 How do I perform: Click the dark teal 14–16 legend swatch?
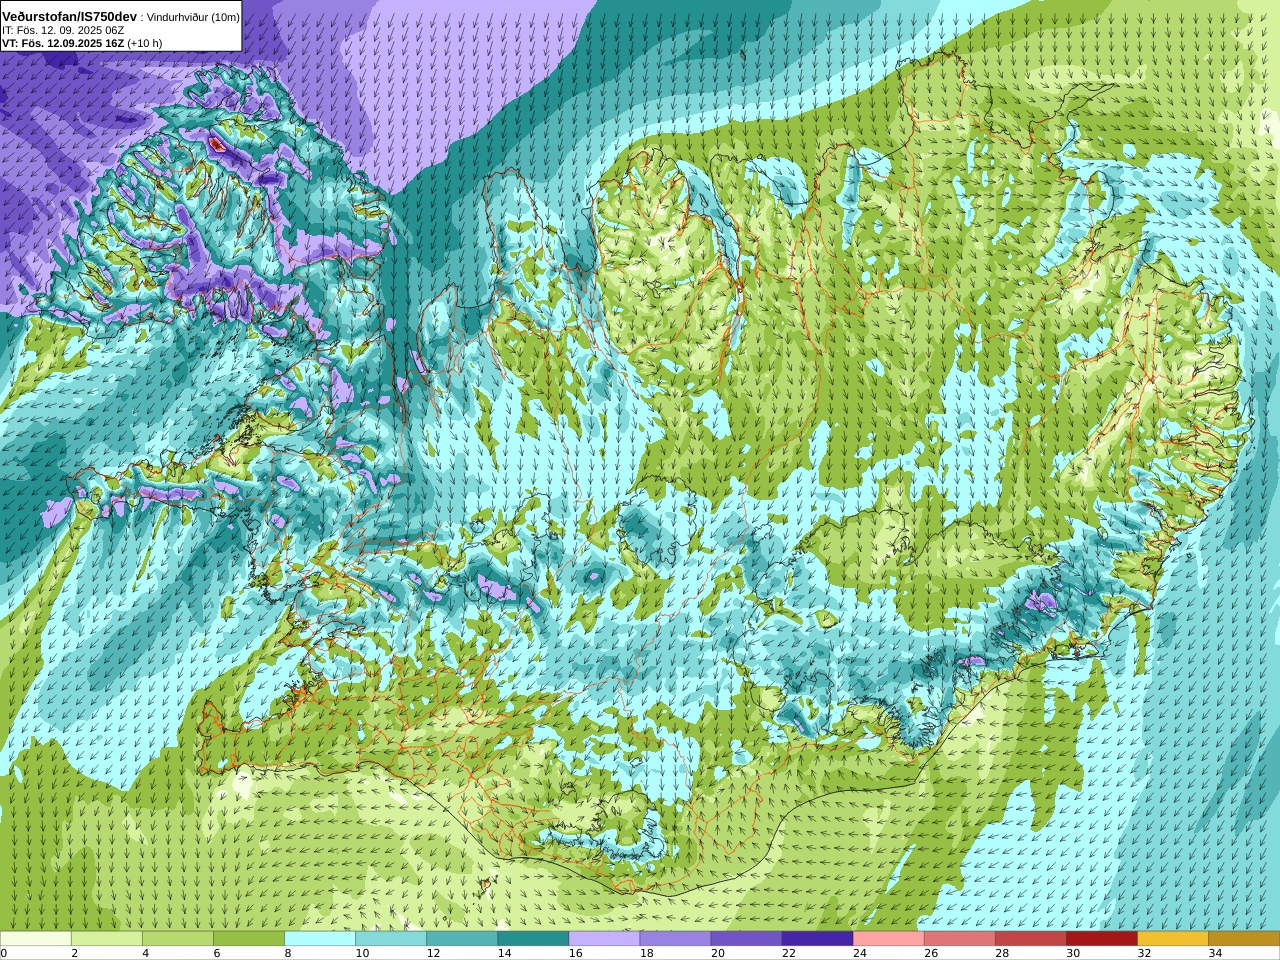[x=533, y=939]
